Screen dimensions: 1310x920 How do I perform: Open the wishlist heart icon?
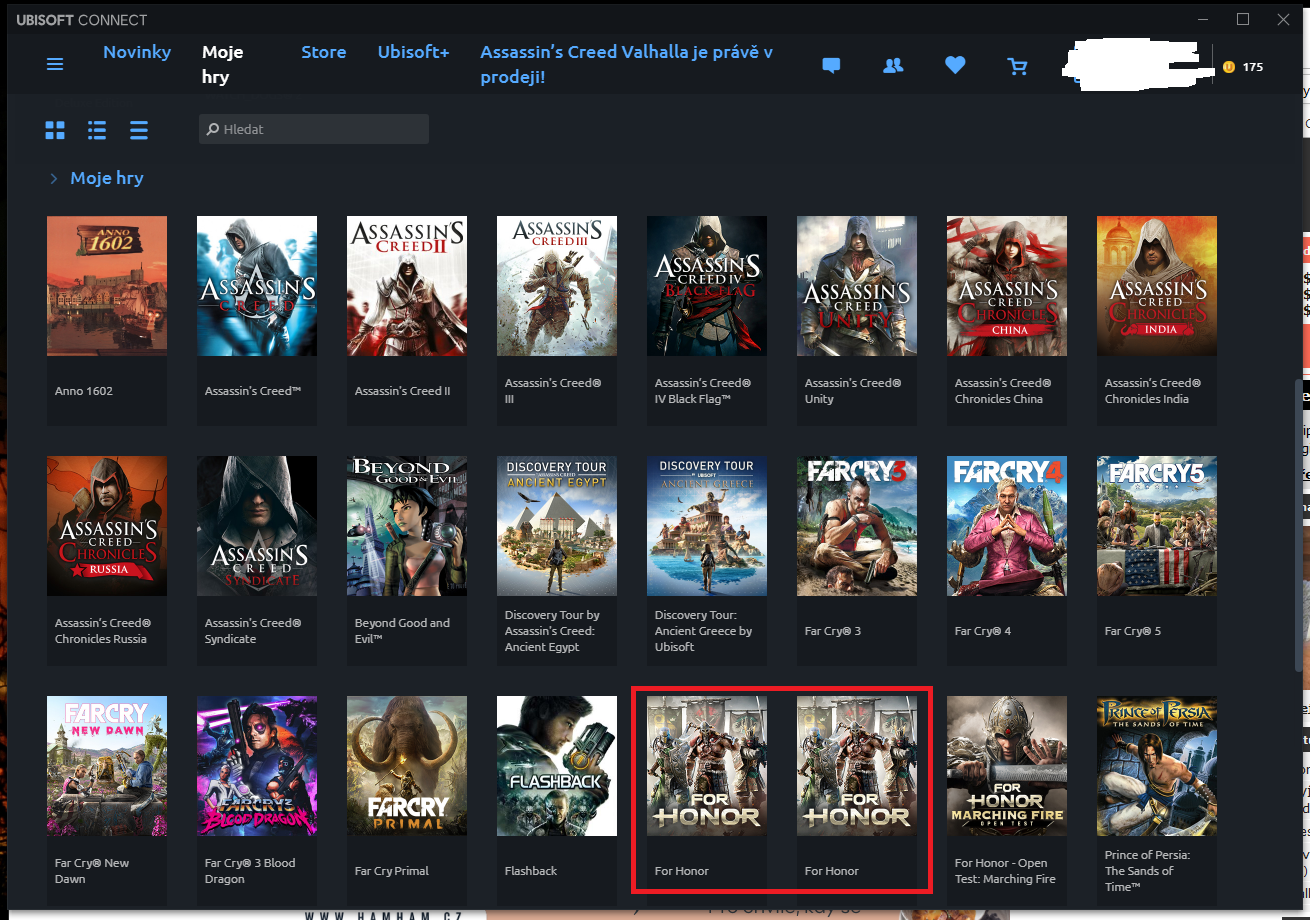tap(955, 66)
